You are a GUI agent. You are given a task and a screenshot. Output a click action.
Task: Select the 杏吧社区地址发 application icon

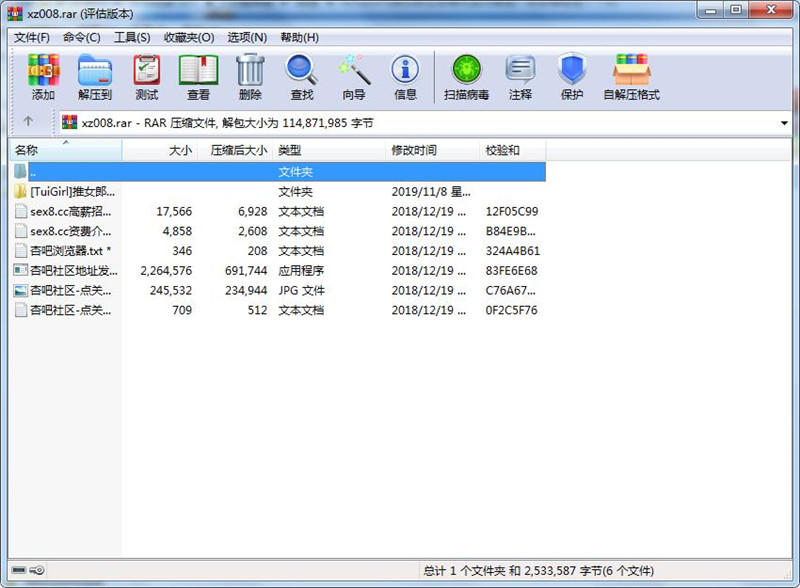coord(20,271)
